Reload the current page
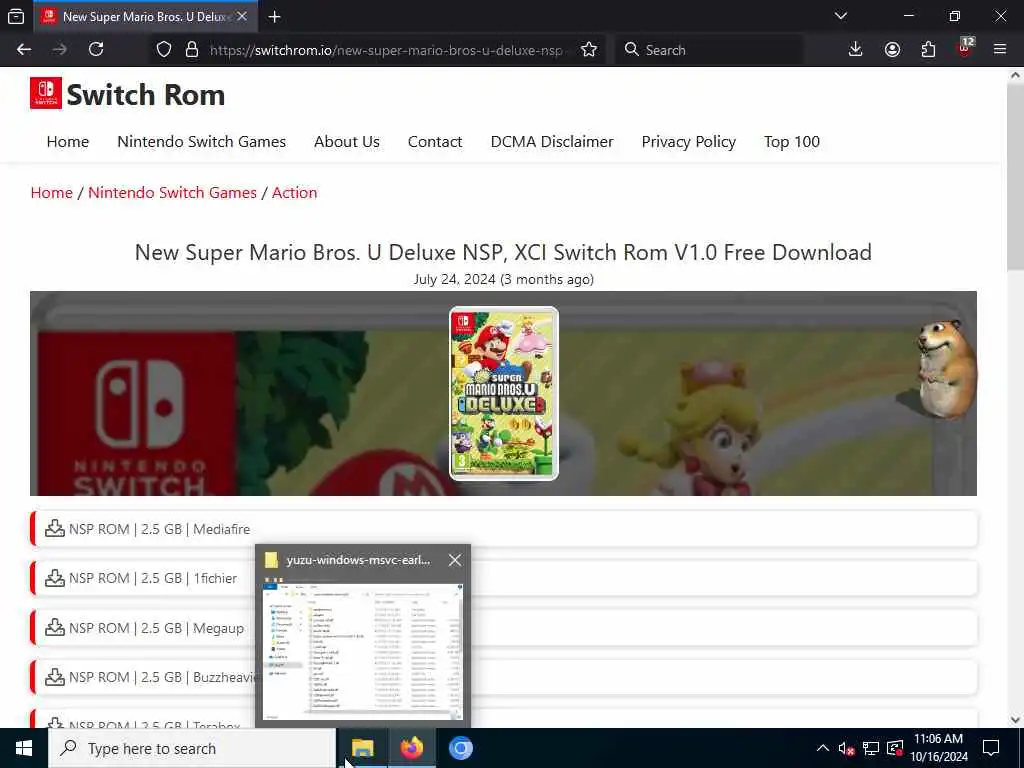Viewport: 1024px width, 768px height. coord(96,50)
